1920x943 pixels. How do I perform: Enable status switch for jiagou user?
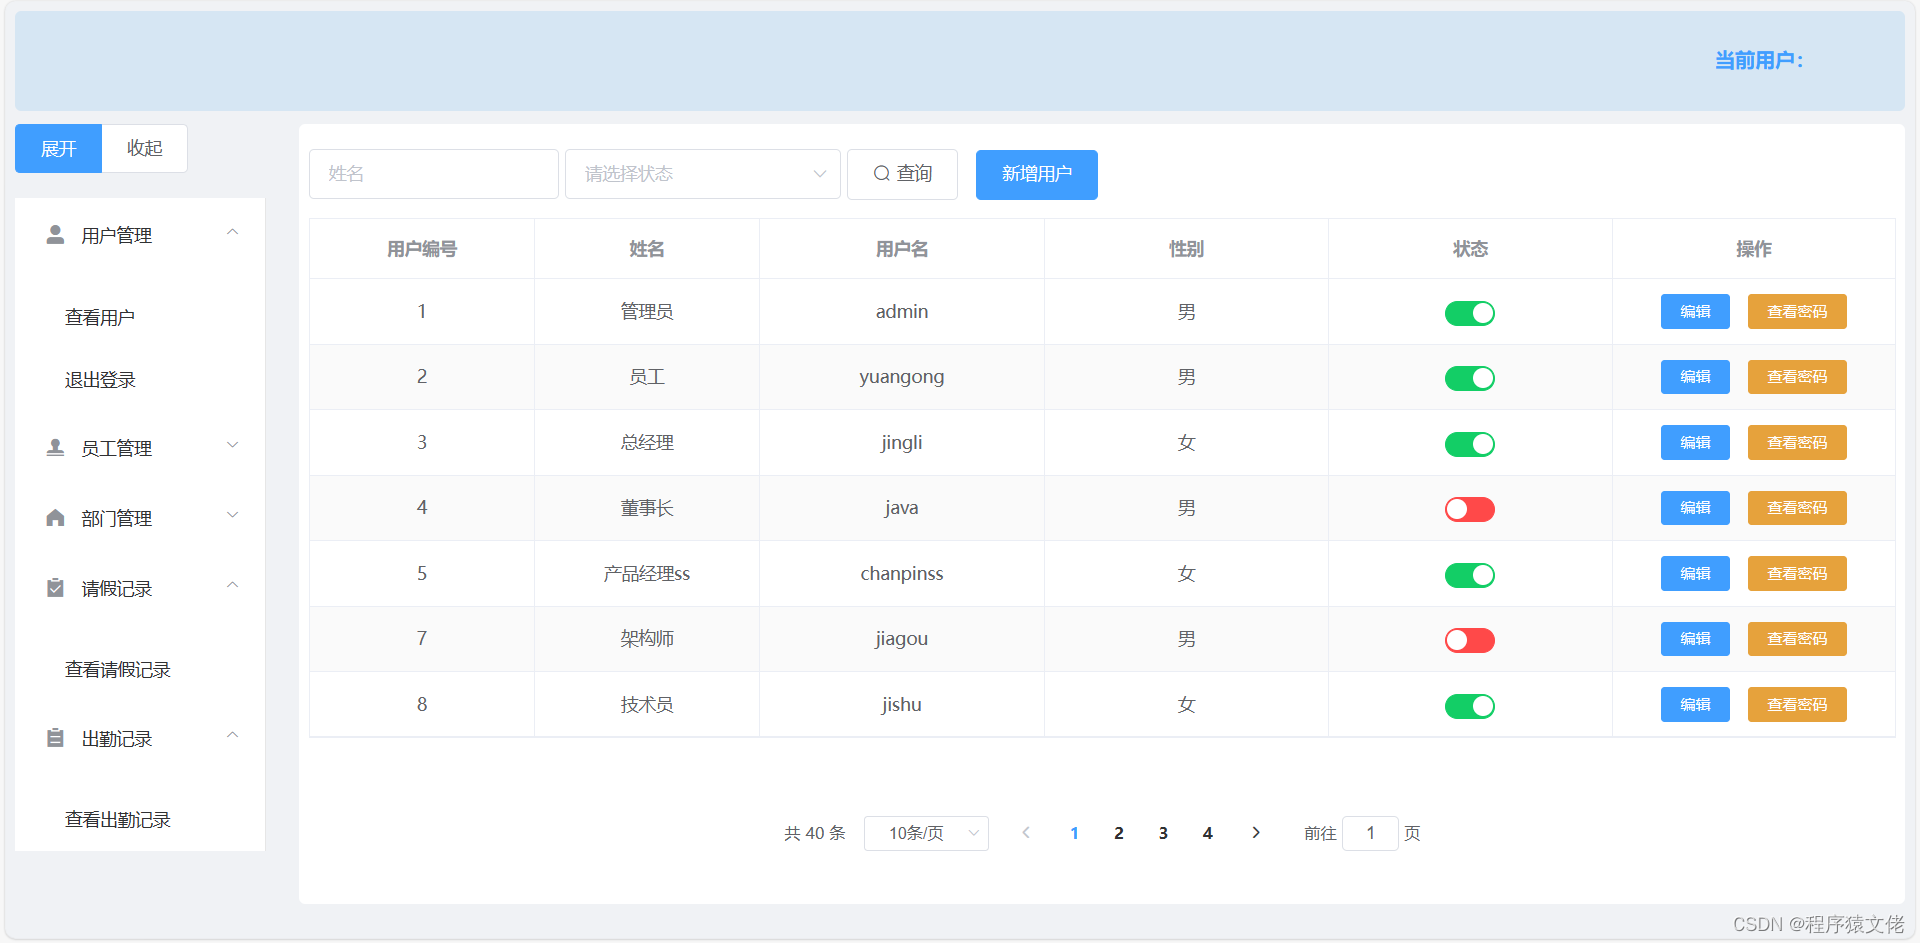pos(1470,640)
